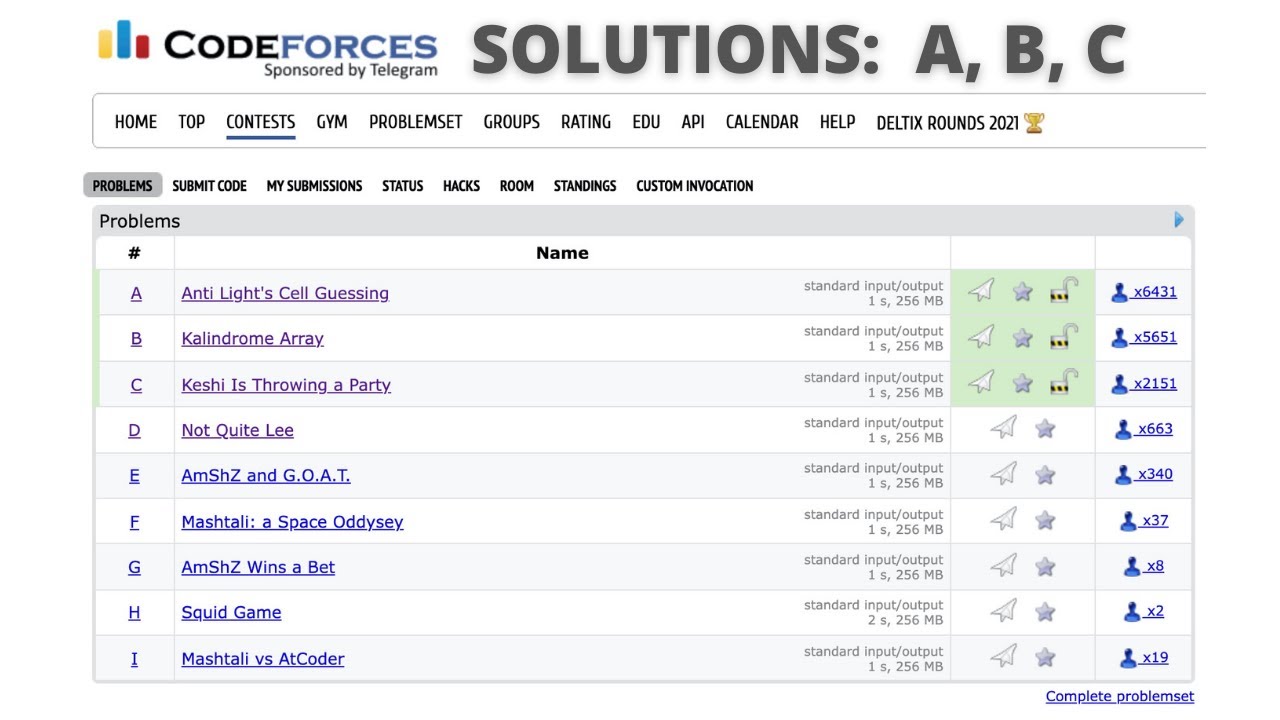1280x720 pixels.
Task: Open Not Quite Lee problem link
Action: [x=237, y=430]
